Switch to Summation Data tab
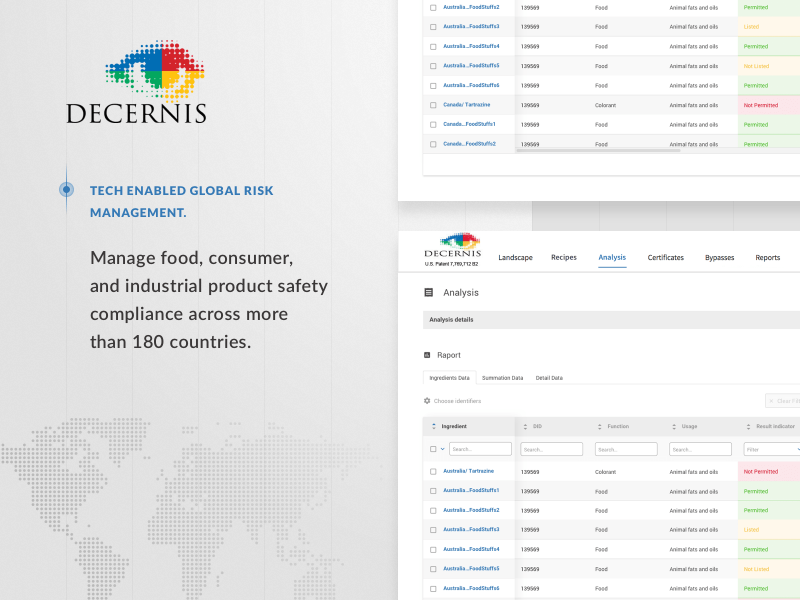Screen dimensions: 800x600 [503, 378]
